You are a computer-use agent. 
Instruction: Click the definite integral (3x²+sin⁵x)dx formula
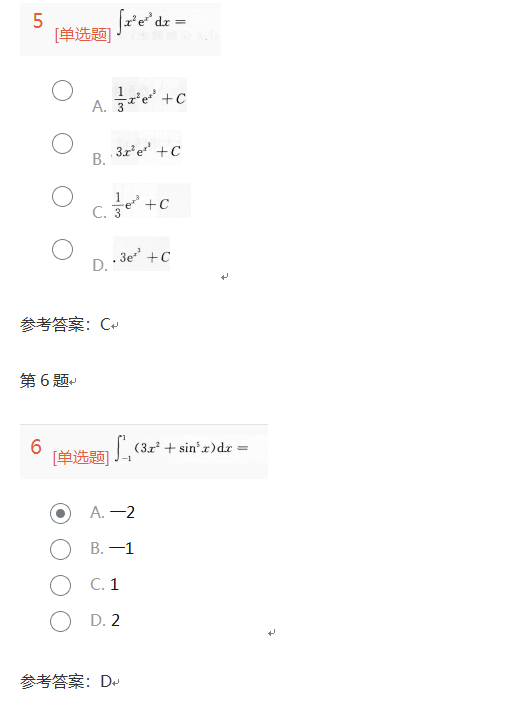[182, 448]
